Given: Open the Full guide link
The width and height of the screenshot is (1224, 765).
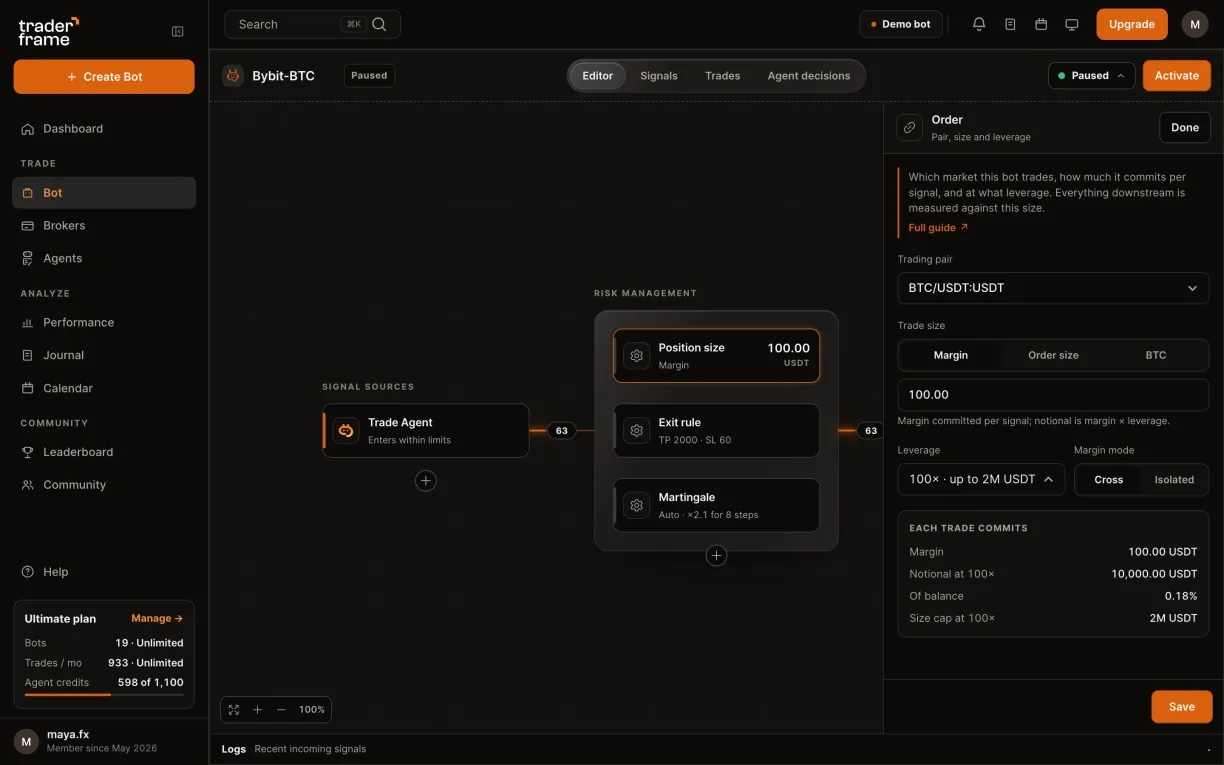Looking at the screenshot, I should tap(938, 228).
